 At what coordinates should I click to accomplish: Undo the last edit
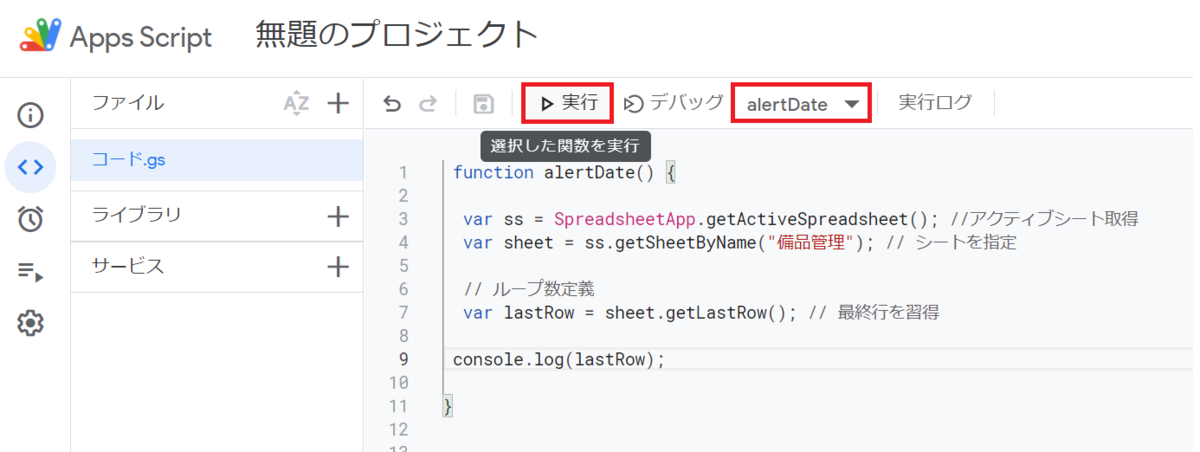[392, 103]
